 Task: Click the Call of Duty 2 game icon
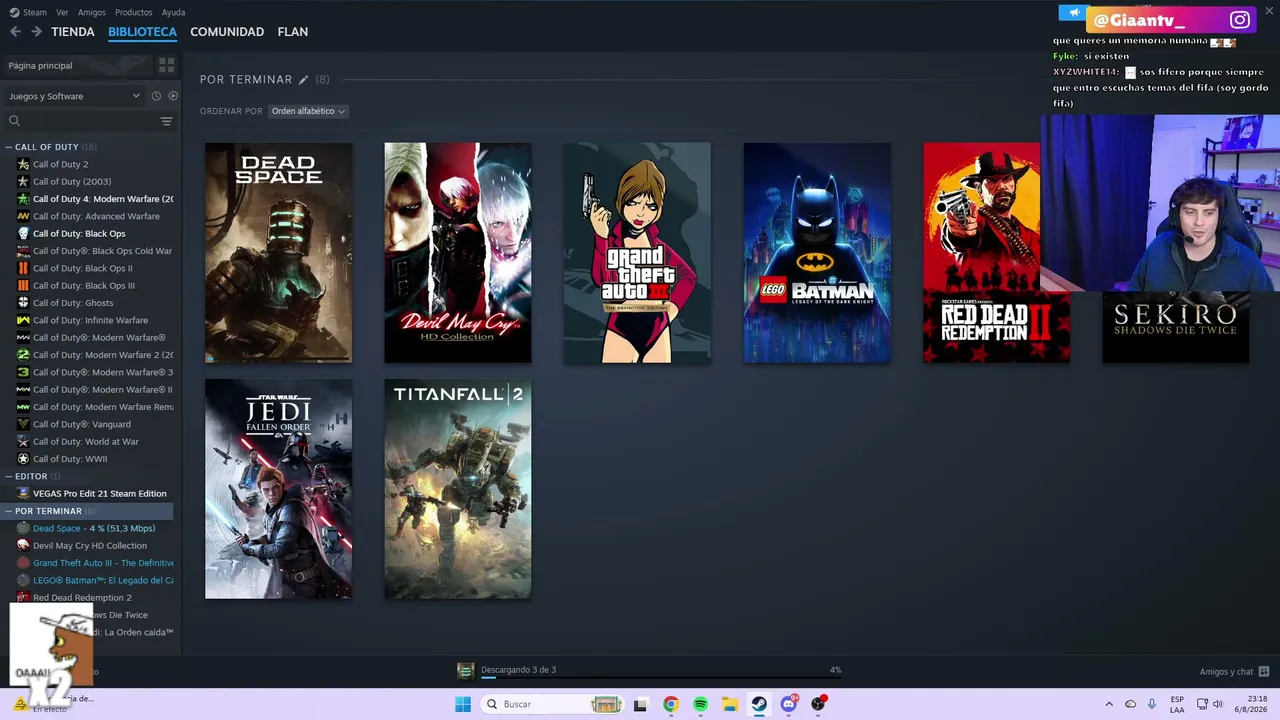coord(23,164)
